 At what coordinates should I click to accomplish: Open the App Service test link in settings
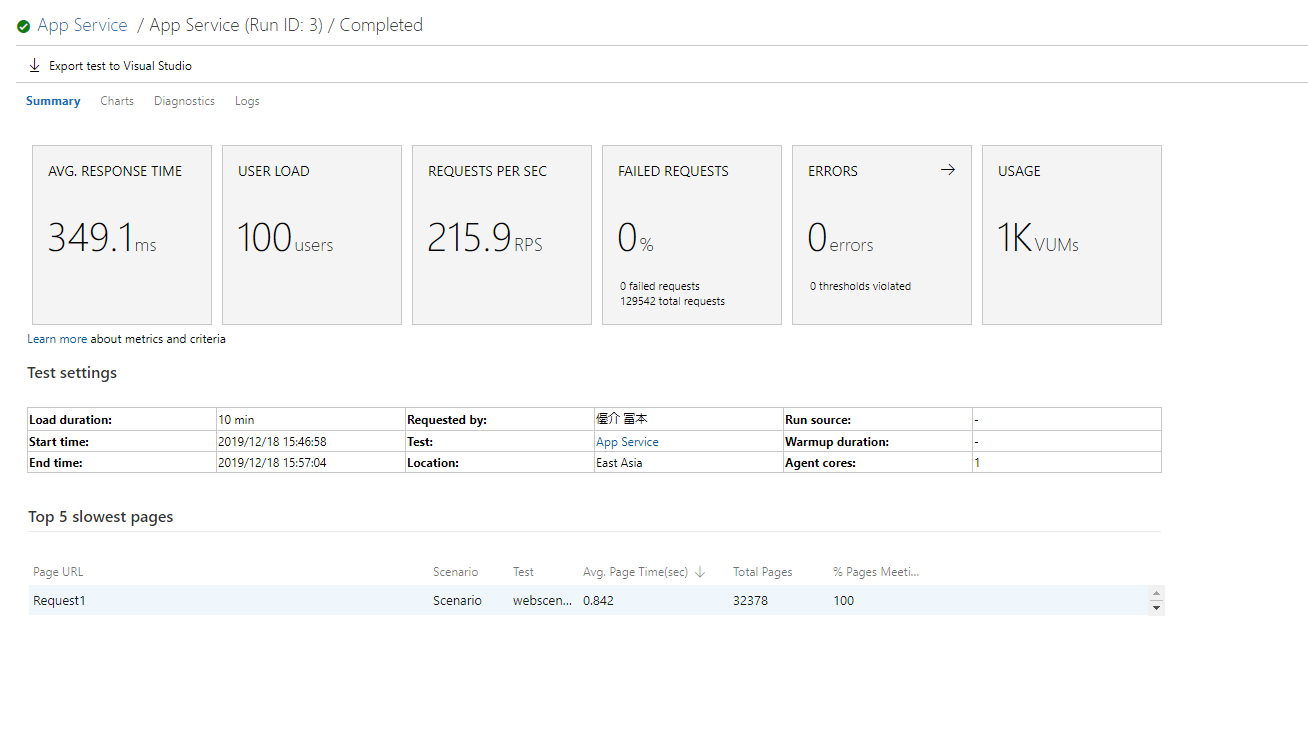pos(627,442)
